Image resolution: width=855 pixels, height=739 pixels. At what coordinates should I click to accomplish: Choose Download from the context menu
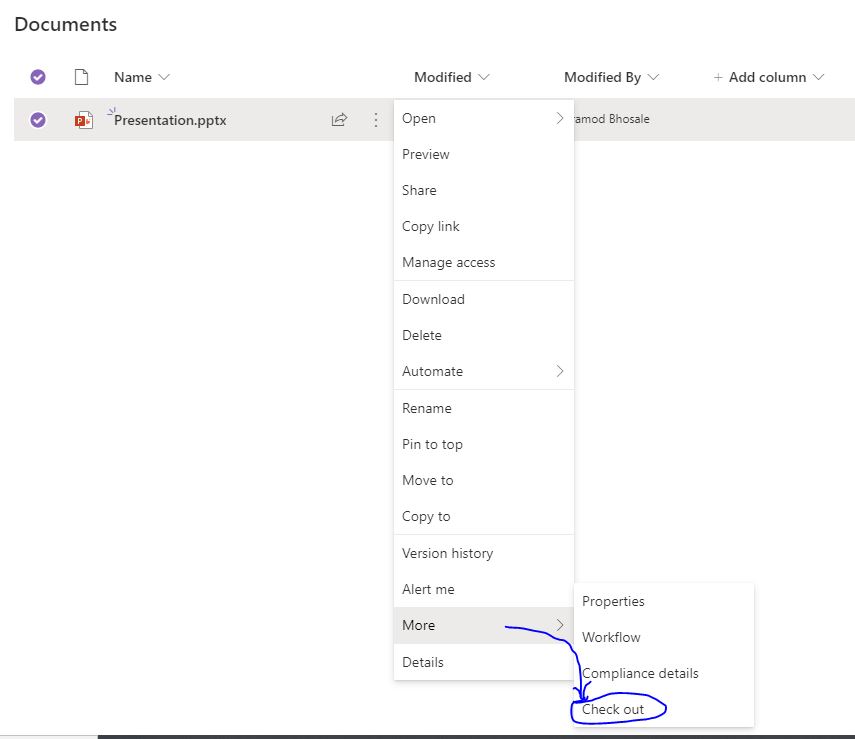(x=433, y=299)
